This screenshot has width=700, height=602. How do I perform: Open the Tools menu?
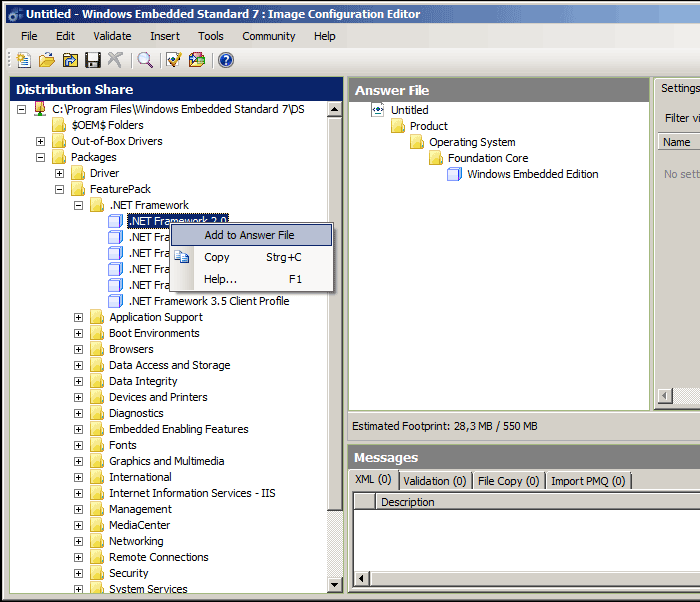(x=211, y=36)
